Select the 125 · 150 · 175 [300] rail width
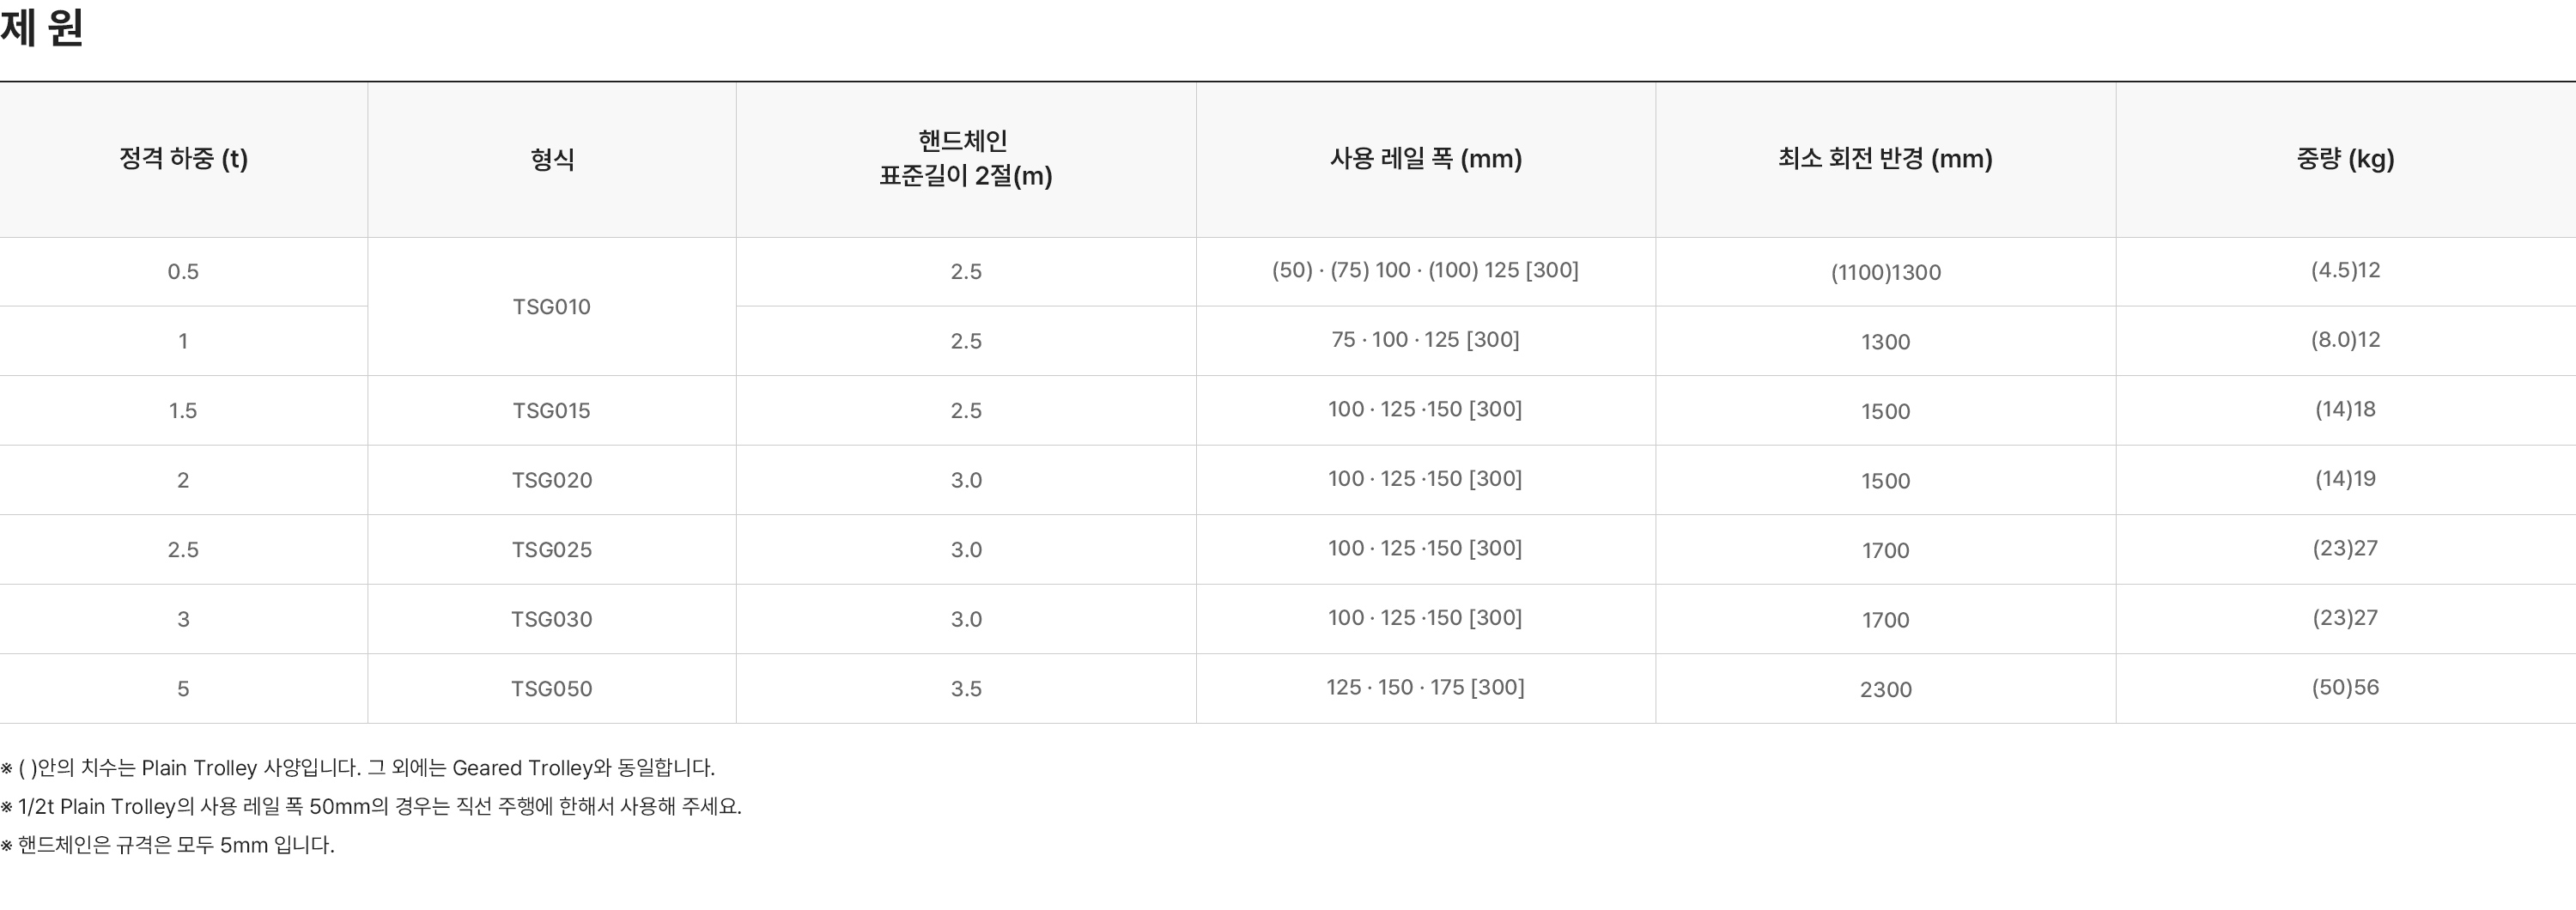The width and height of the screenshot is (2576, 910). click(1425, 687)
